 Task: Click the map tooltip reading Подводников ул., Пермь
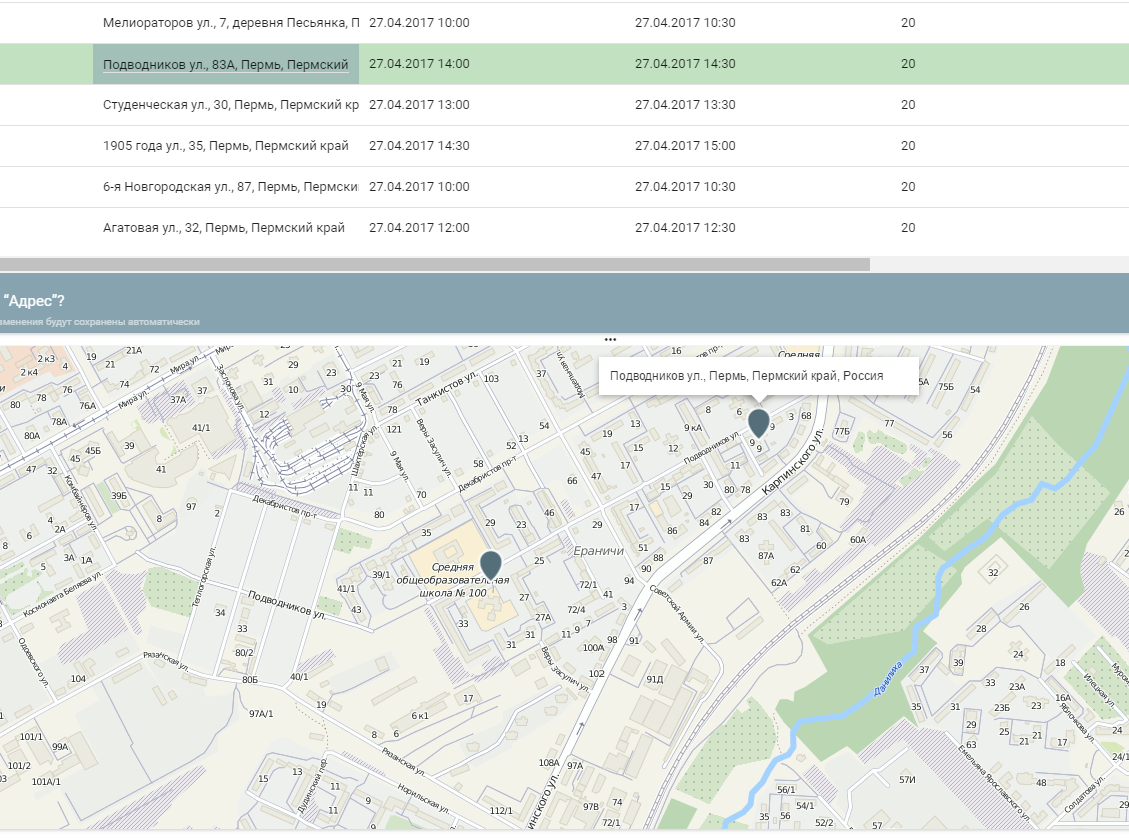(x=747, y=376)
